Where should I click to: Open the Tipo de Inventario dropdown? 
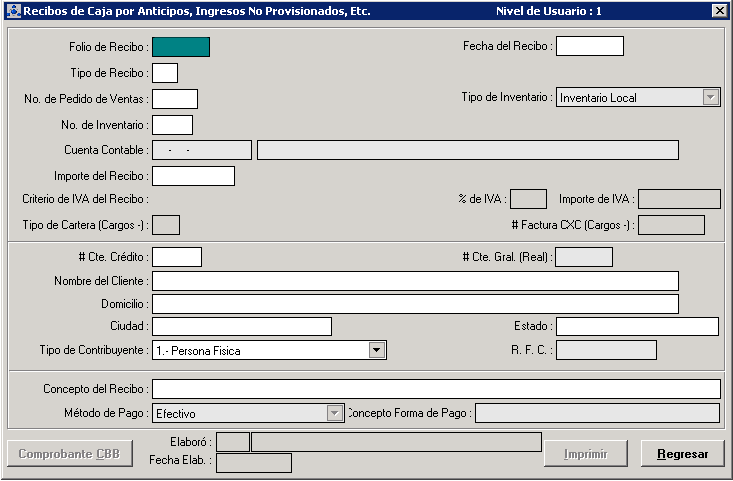pos(711,97)
